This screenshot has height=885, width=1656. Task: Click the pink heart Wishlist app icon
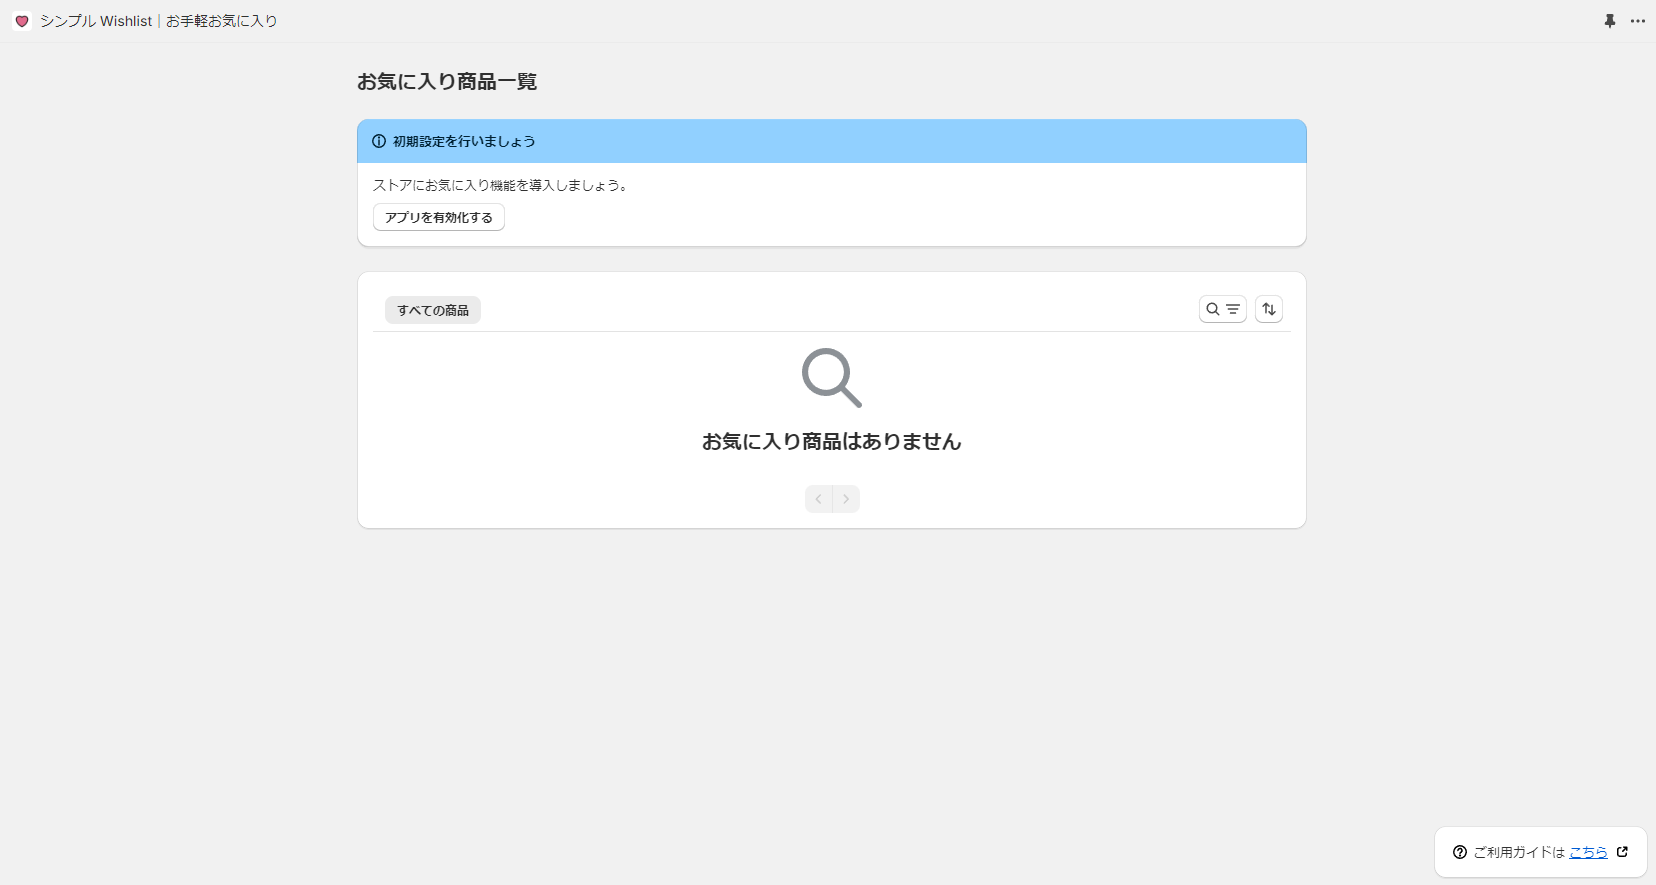point(22,21)
